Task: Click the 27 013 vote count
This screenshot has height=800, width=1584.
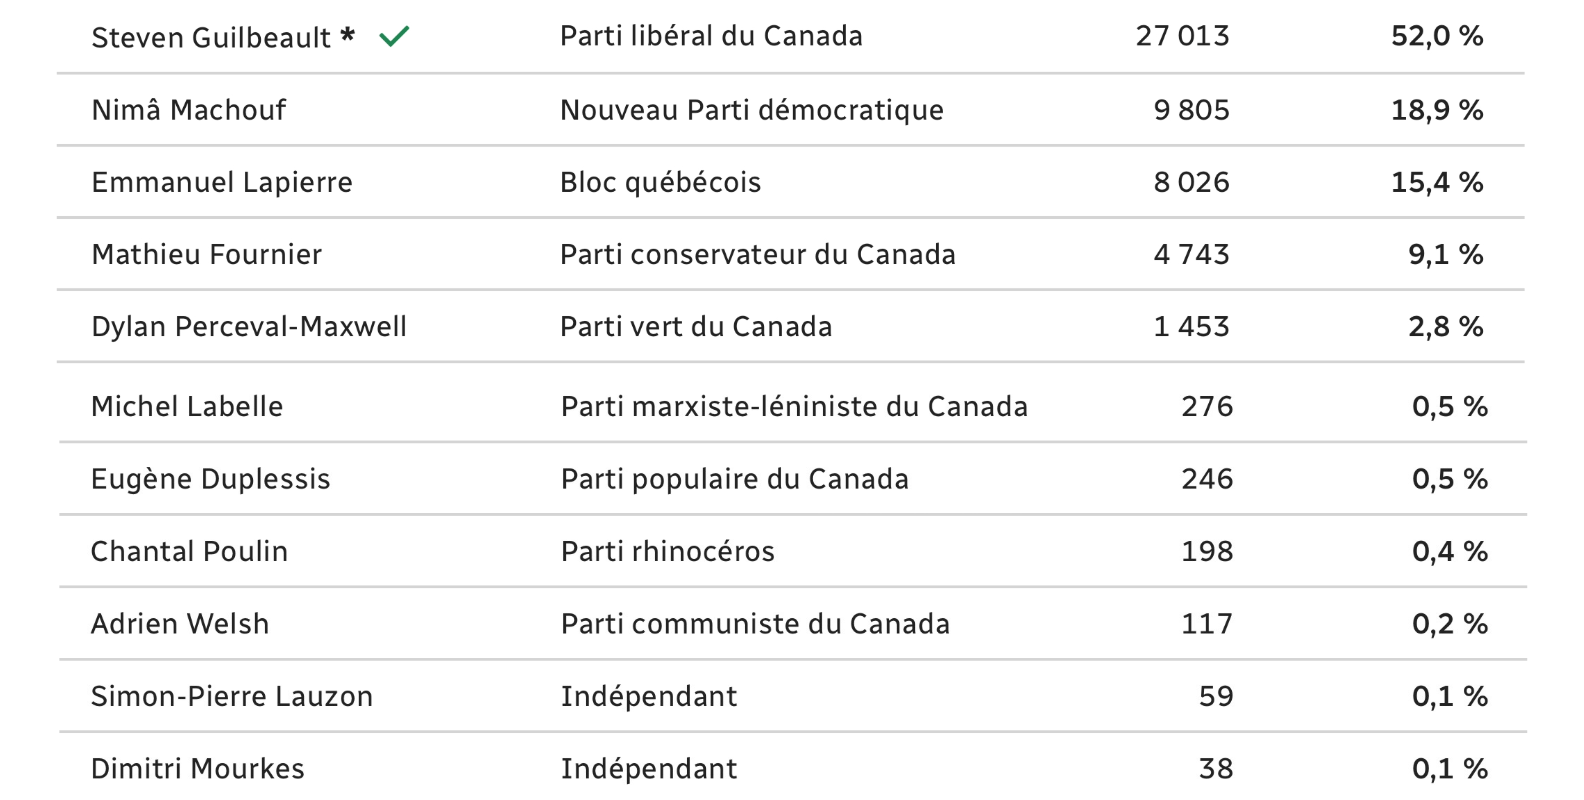Action: click(x=1183, y=36)
